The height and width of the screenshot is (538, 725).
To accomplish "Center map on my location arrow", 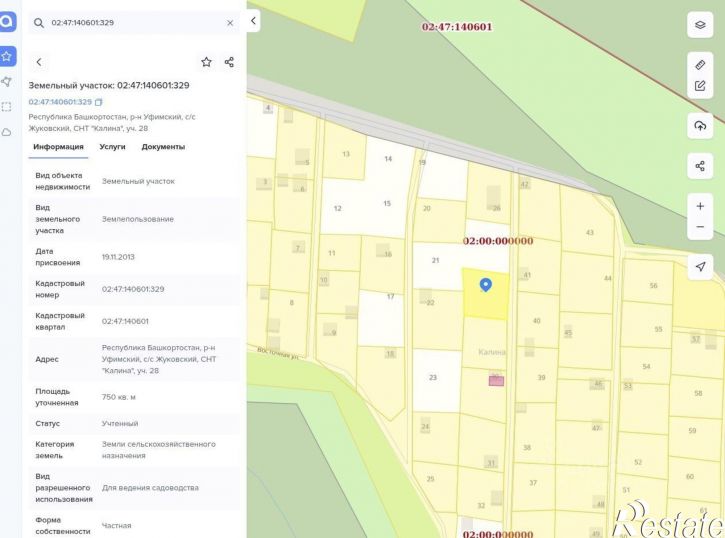I will pos(700,267).
